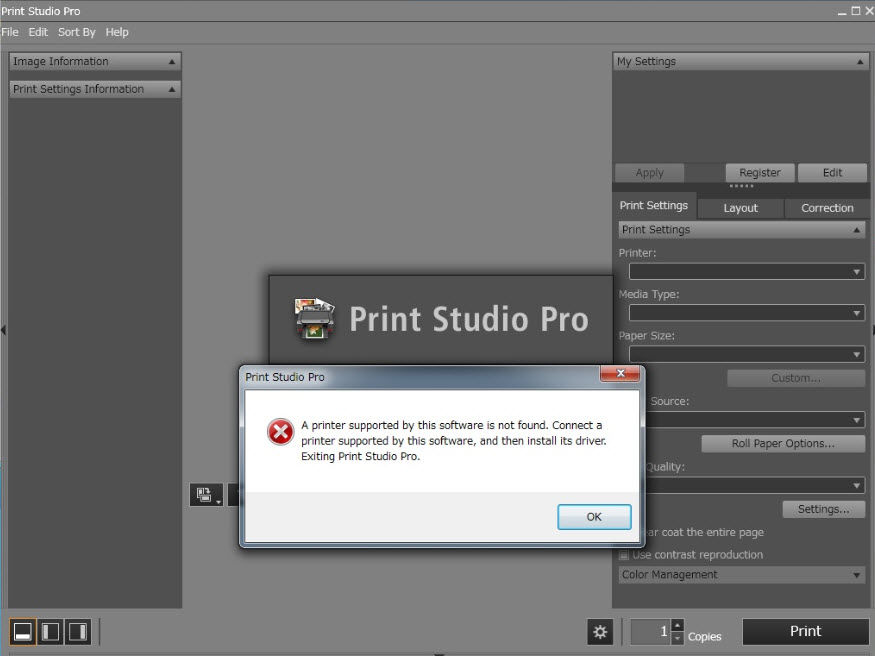The width and height of the screenshot is (875, 656).
Task: Switch to the Correction tab
Action: 827,208
